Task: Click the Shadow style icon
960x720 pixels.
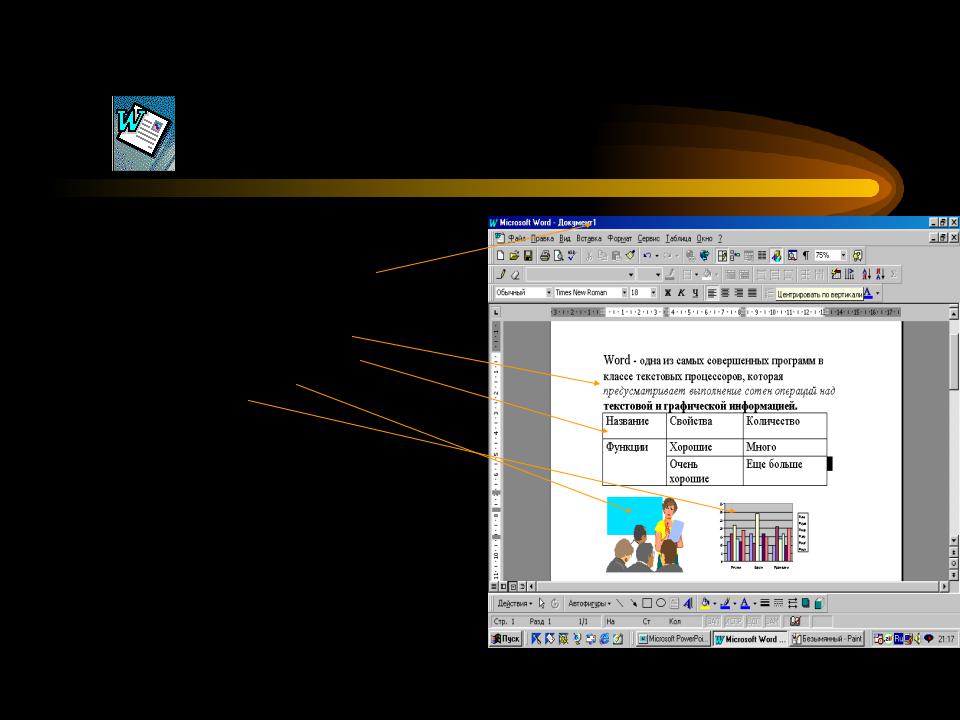Action: [x=806, y=603]
